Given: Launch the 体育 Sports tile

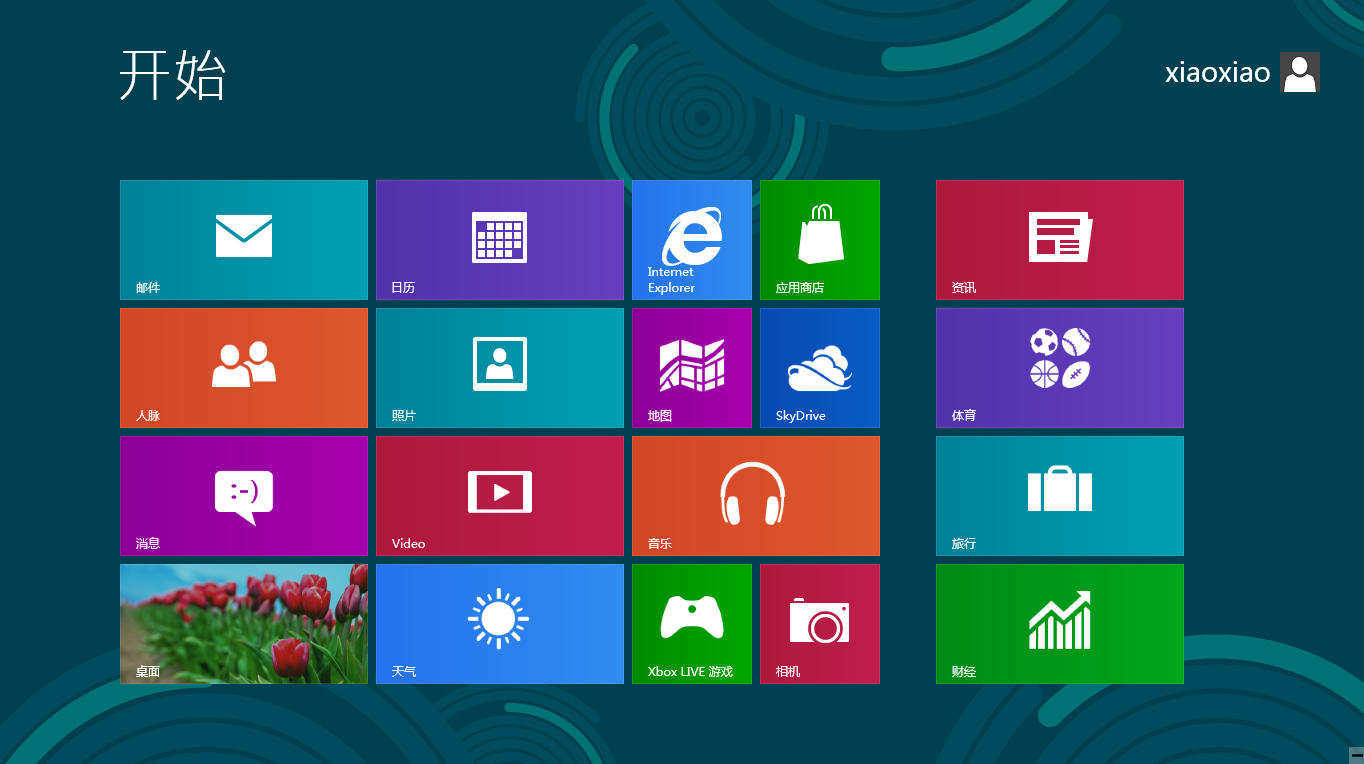Looking at the screenshot, I should tap(1060, 368).
